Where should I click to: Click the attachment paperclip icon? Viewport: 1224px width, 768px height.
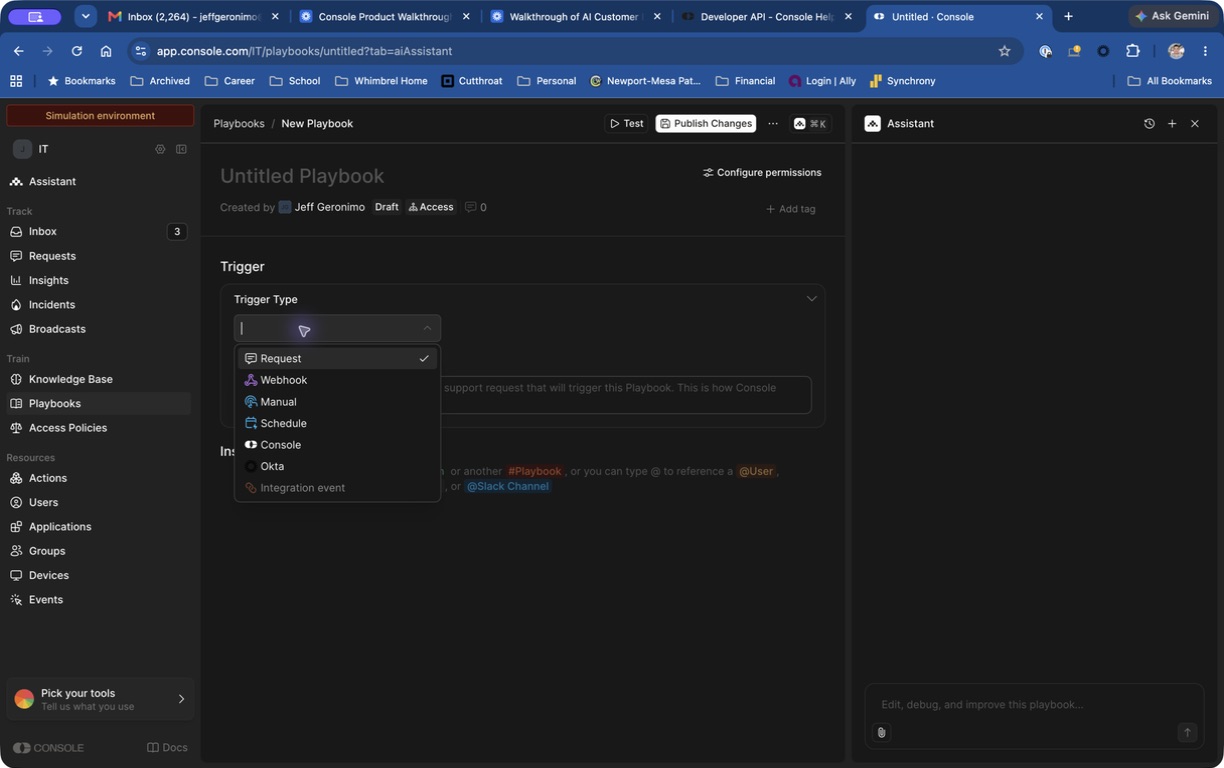881,733
